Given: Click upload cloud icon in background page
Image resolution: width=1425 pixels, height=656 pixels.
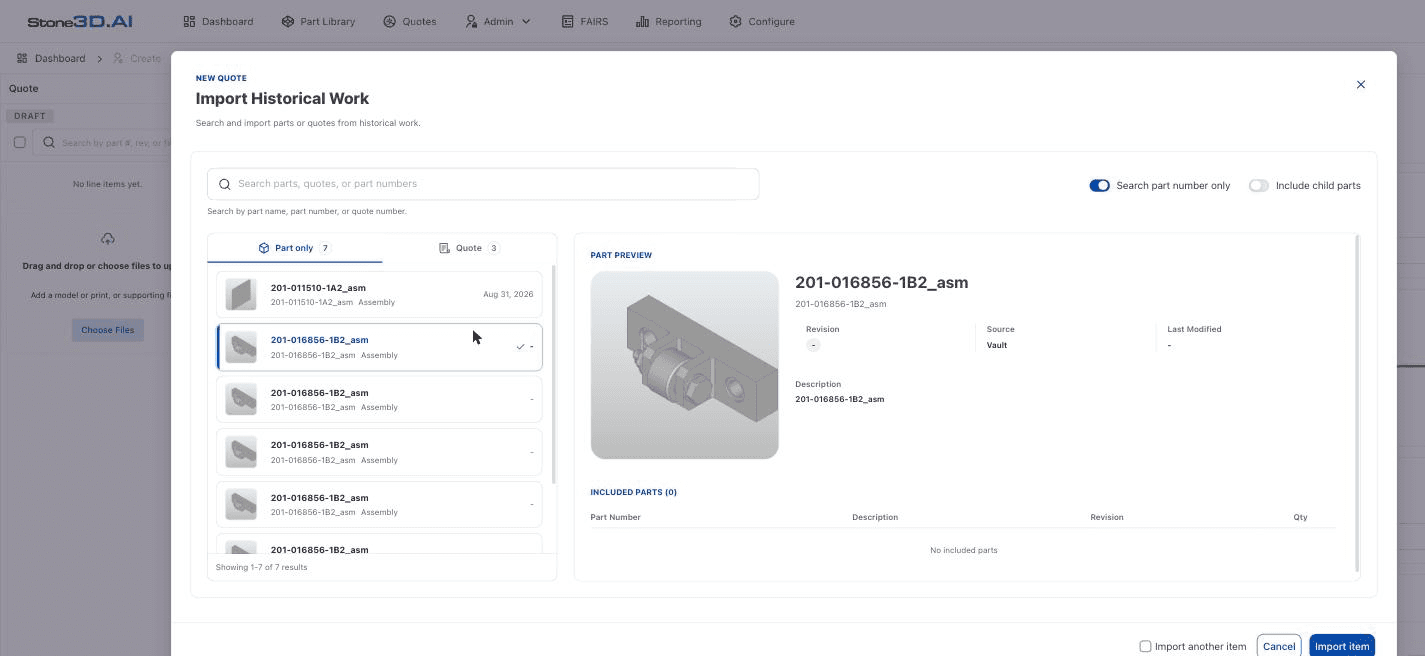Looking at the screenshot, I should click(x=108, y=238).
